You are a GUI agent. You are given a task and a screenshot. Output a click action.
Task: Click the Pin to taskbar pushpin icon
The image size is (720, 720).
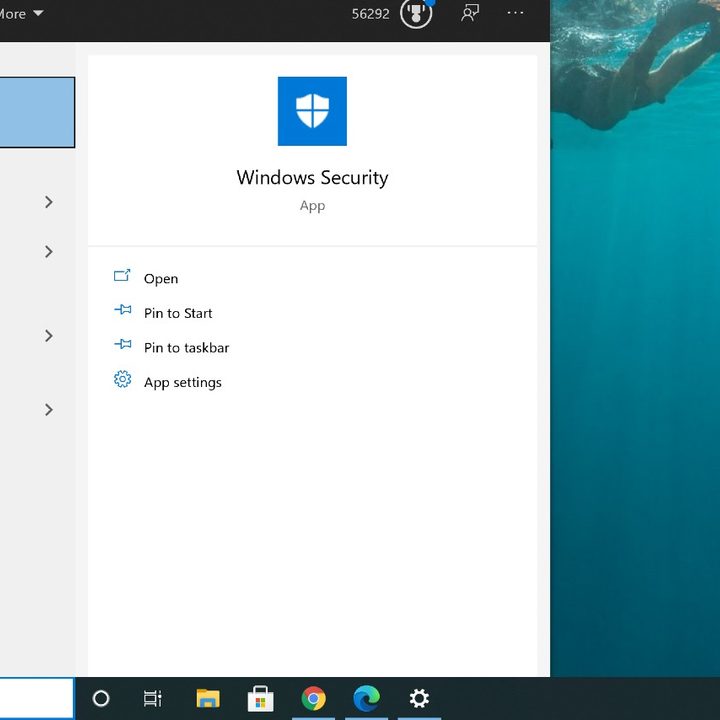coord(123,344)
